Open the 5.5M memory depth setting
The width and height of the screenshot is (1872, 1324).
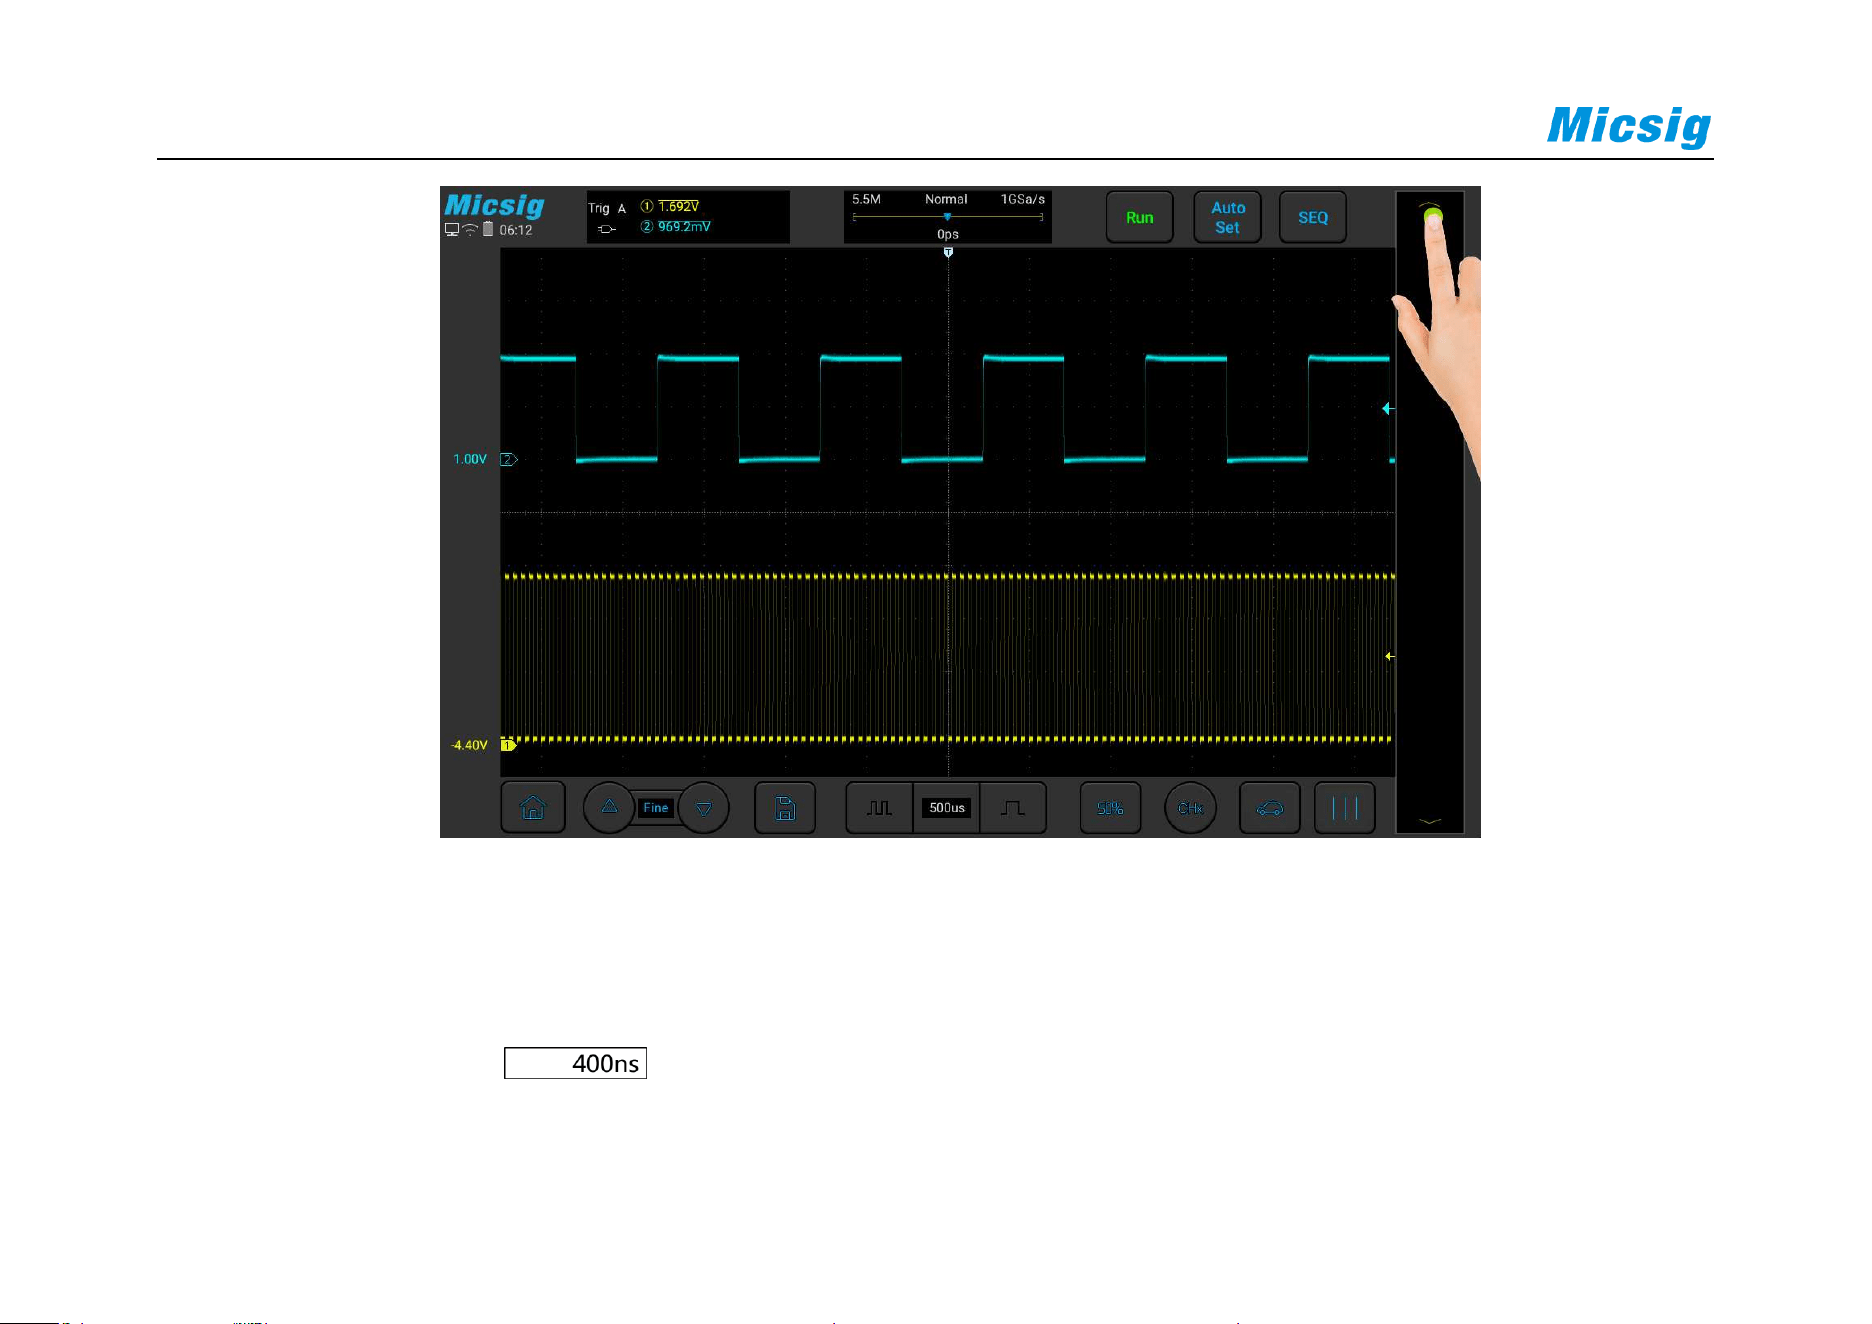(866, 199)
